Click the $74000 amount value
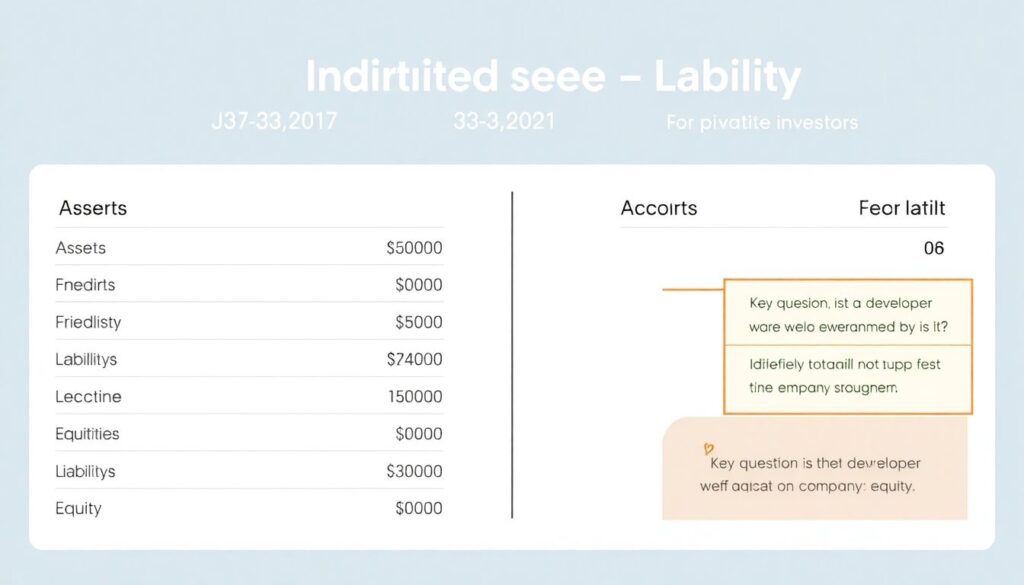The width and height of the screenshot is (1024, 585). (x=414, y=359)
